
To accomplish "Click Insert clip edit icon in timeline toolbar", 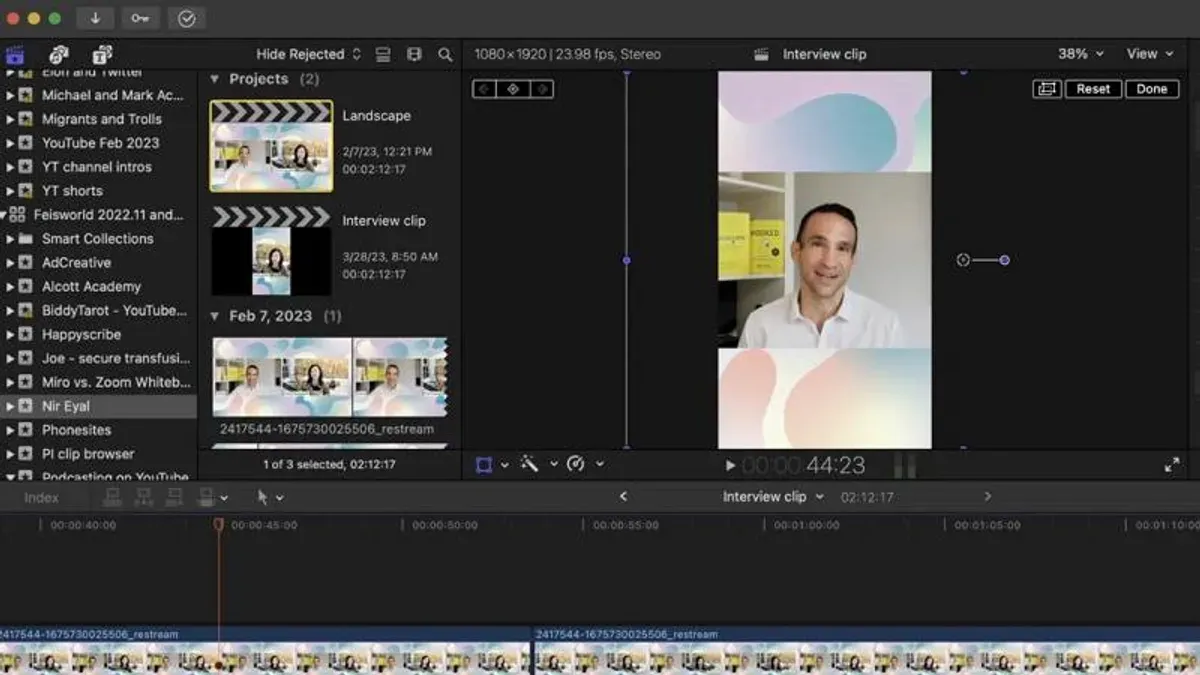I will pos(143,496).
